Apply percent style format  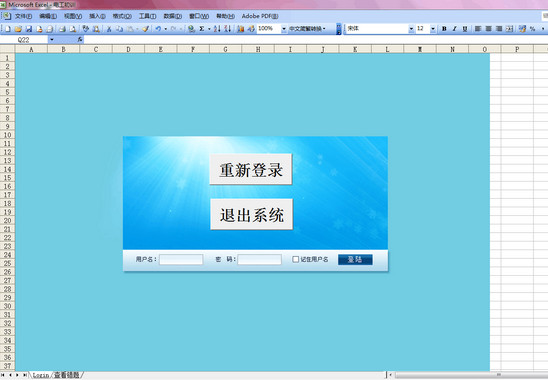[x=532, y=29]
